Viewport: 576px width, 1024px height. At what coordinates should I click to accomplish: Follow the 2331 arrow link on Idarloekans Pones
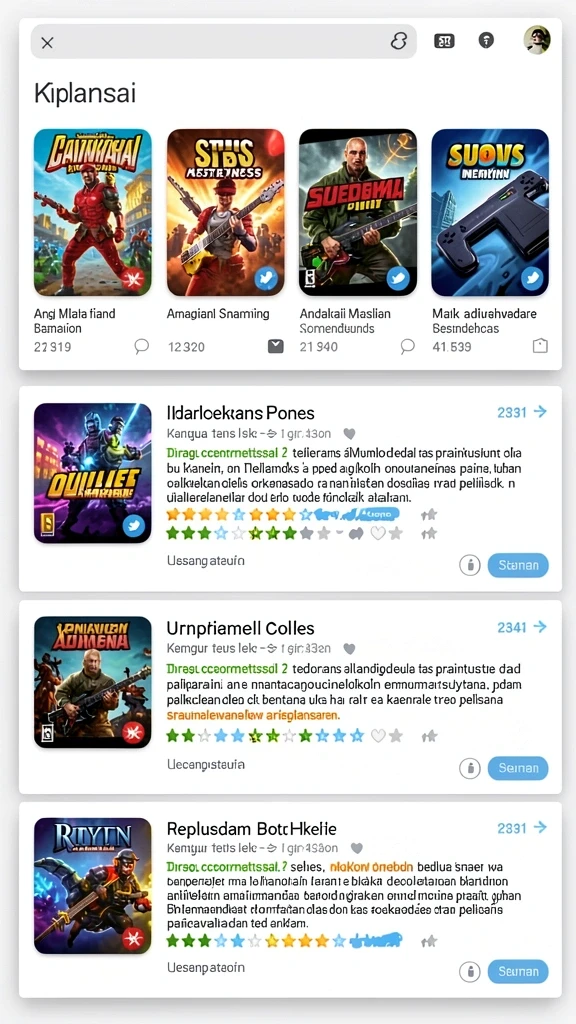(x=522, y=411)
